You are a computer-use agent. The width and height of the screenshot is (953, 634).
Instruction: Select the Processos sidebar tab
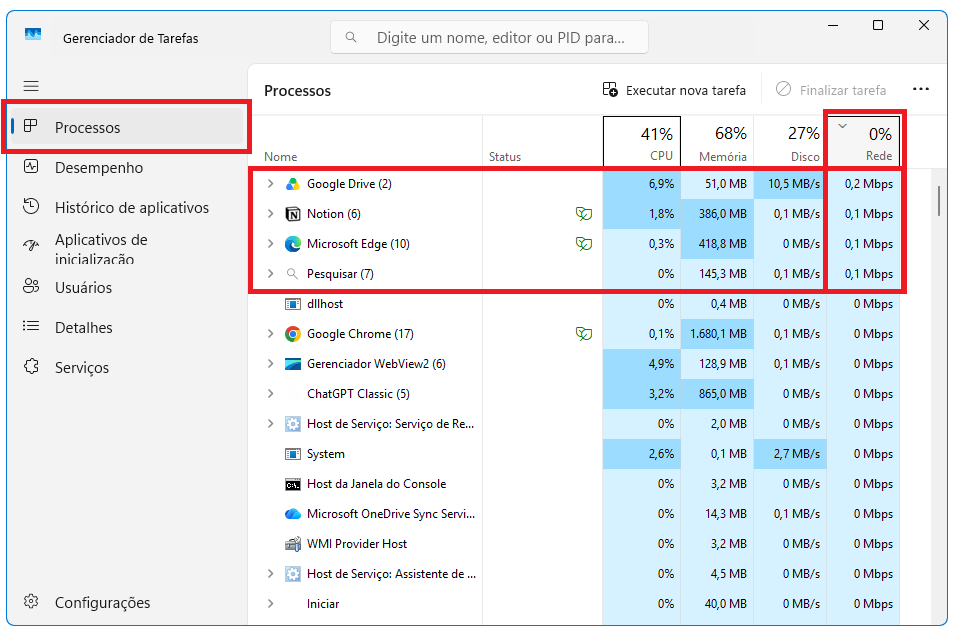(127, 127)
